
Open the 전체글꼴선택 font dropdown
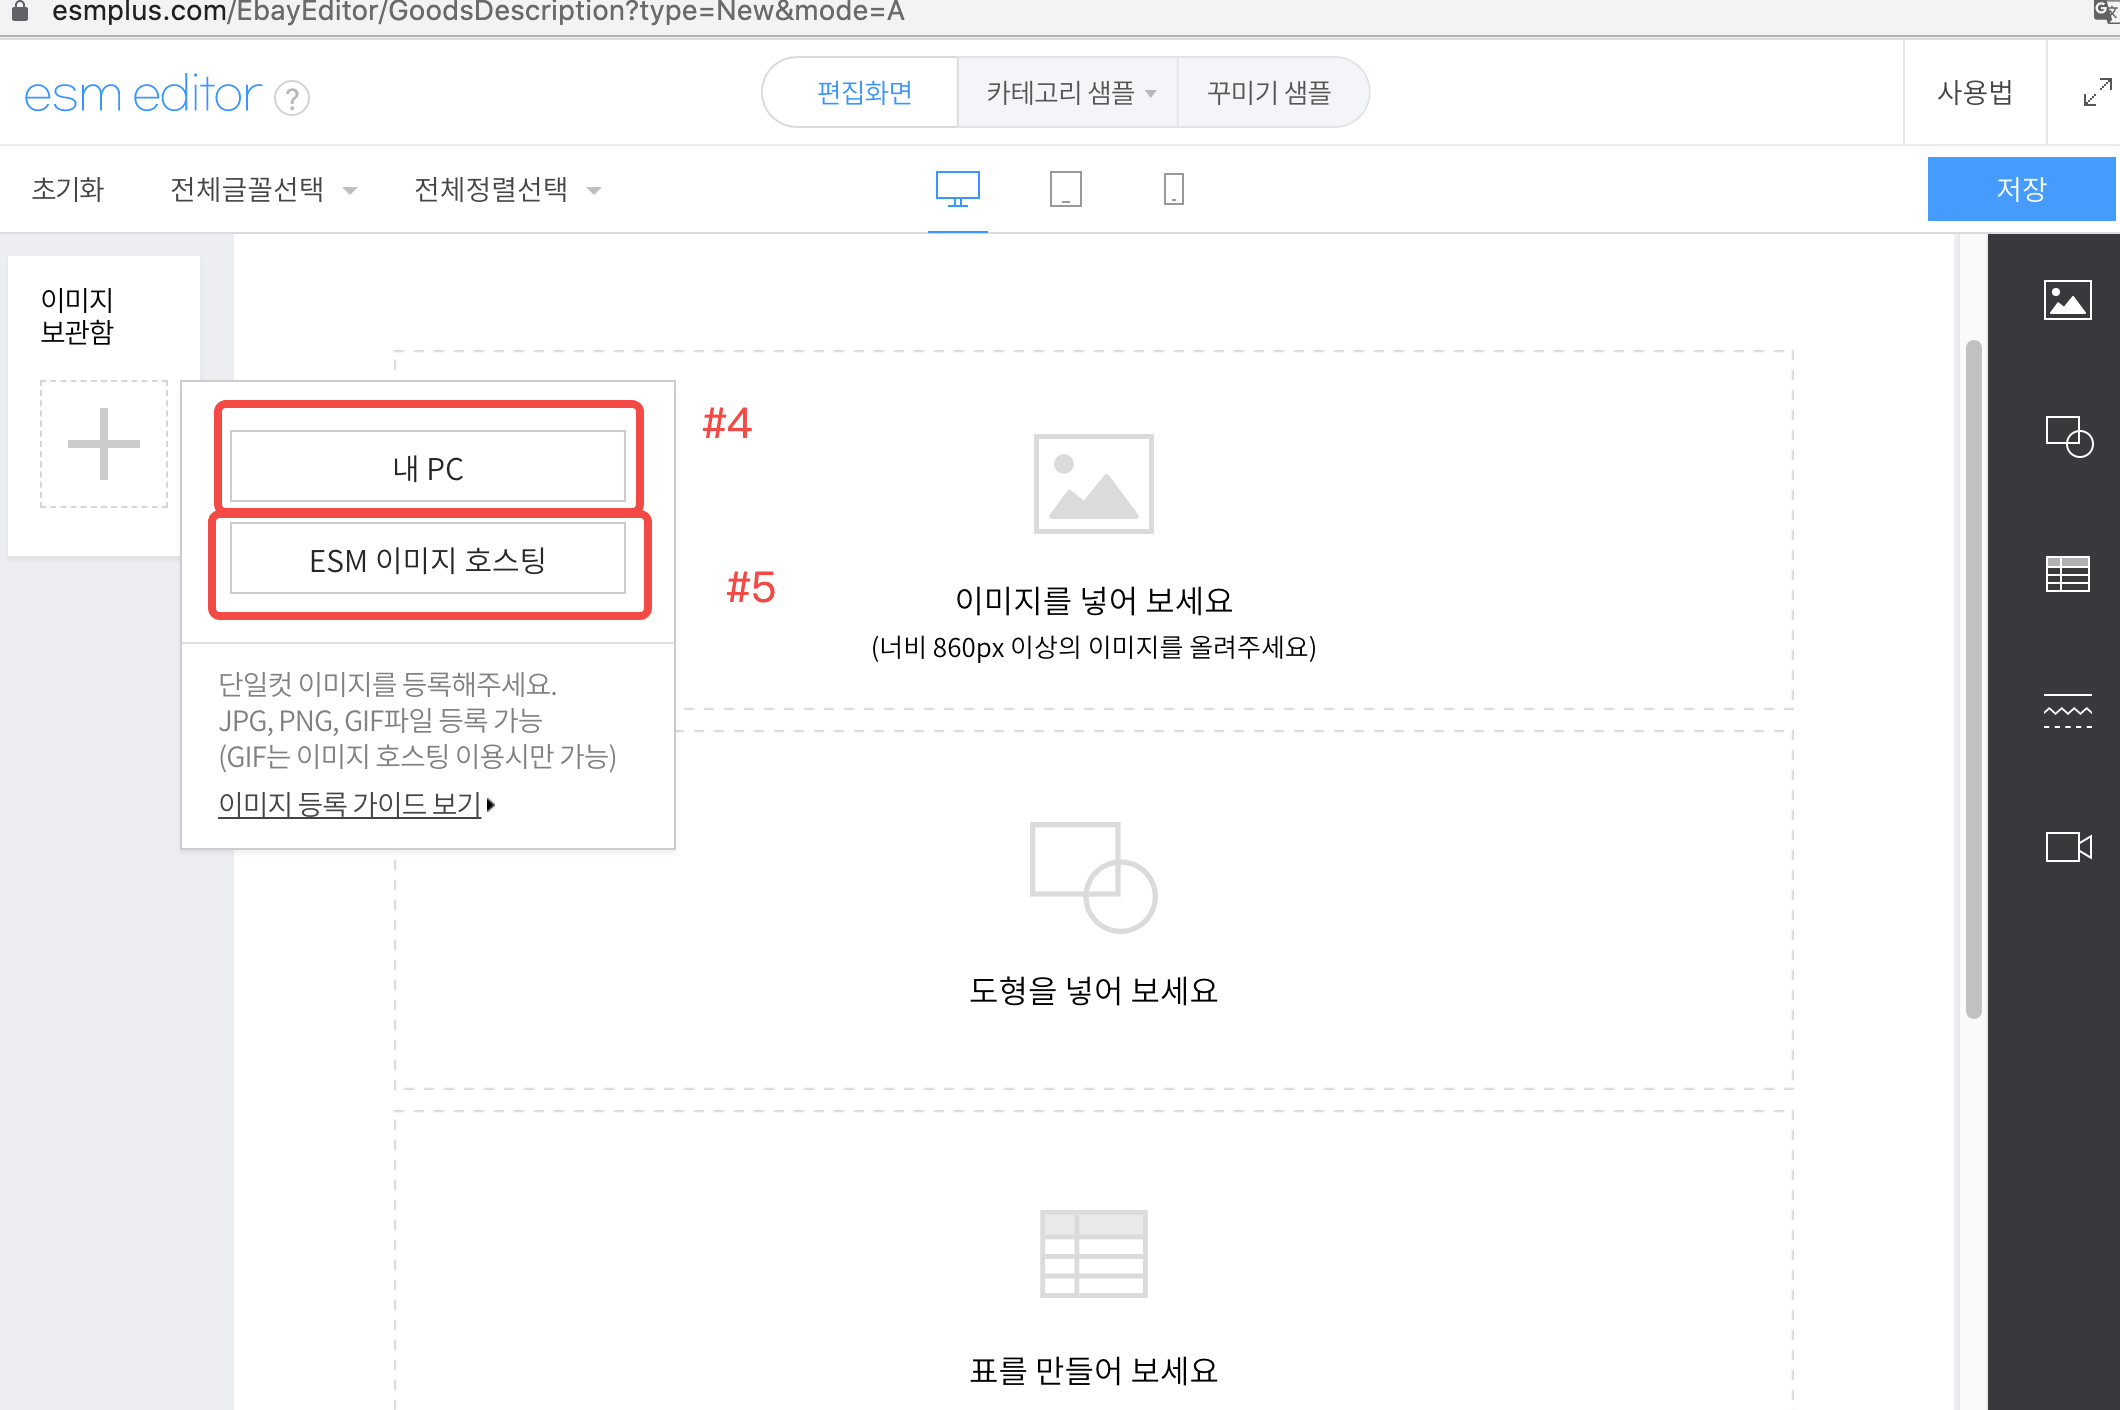(262, 189)
